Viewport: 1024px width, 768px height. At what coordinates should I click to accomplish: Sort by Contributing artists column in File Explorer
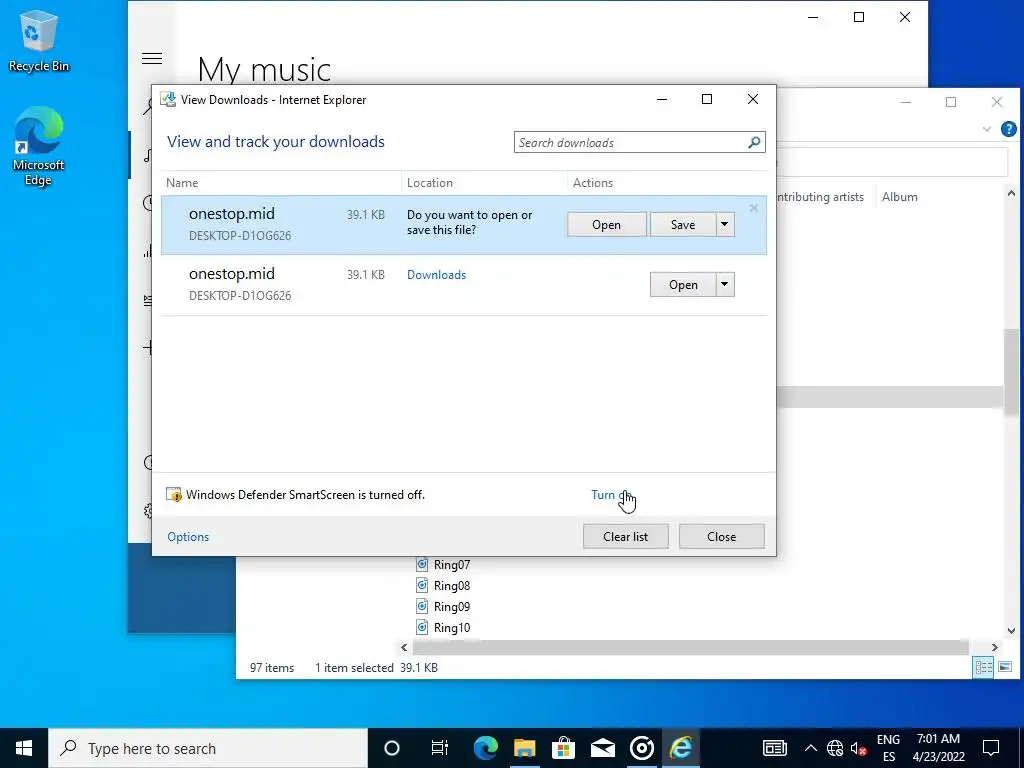[x=820, y=197]
